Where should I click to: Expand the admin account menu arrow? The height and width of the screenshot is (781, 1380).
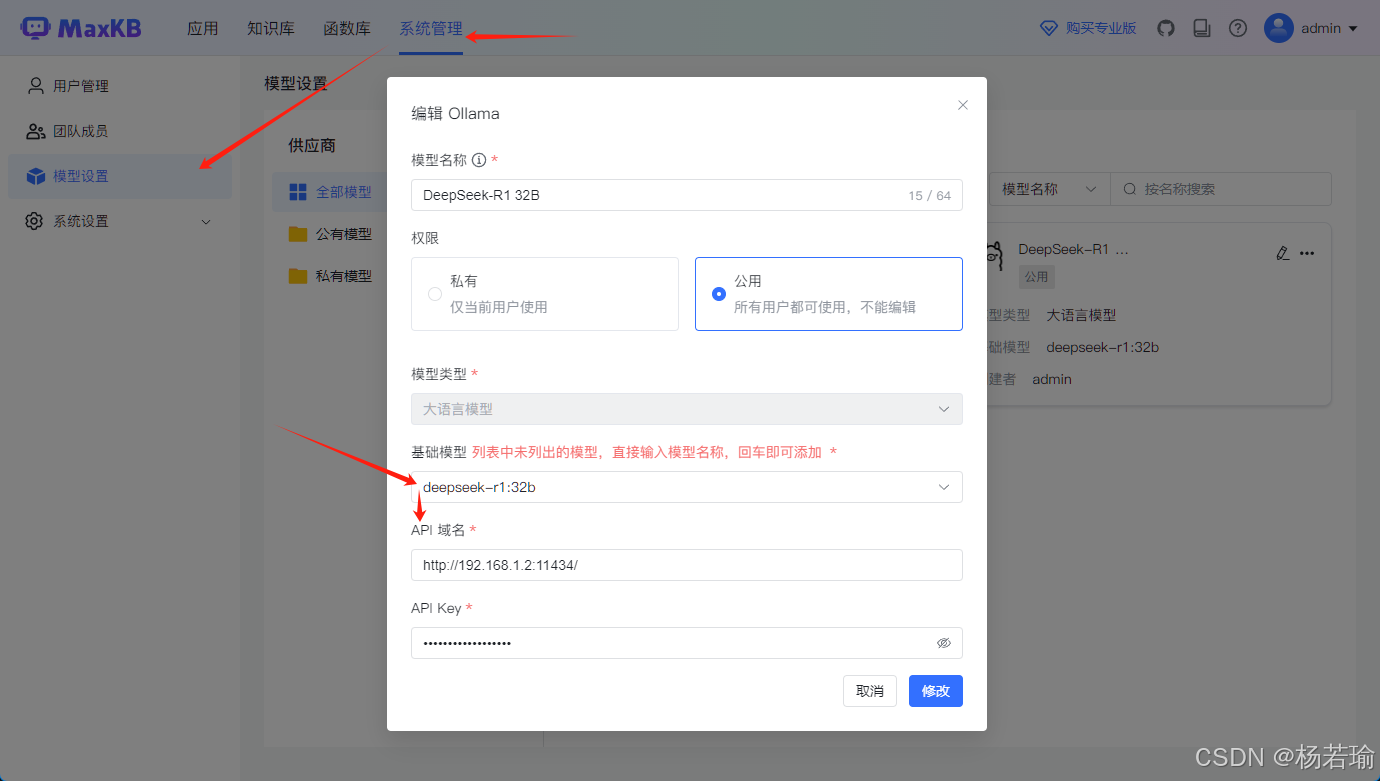1353,29
